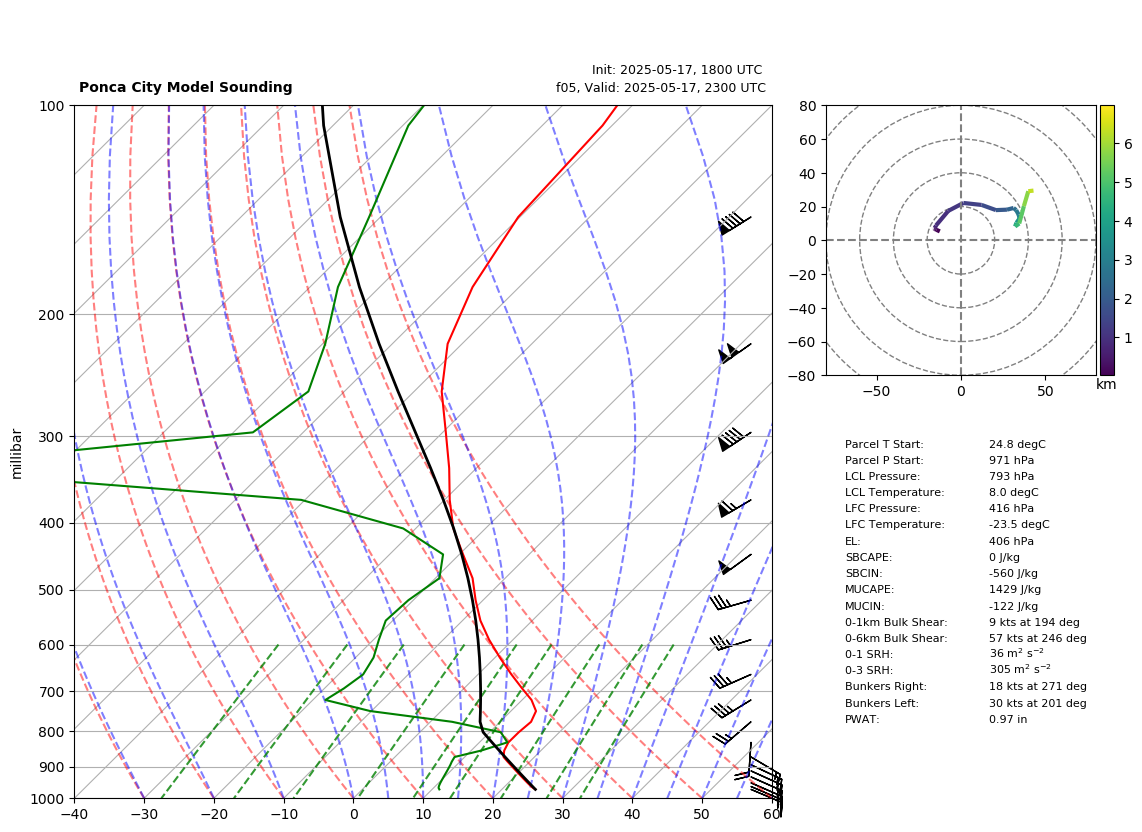Click the "Parcel T Start:" label
The width and height of the screenshot is (1142, 832).
(883, 444)
